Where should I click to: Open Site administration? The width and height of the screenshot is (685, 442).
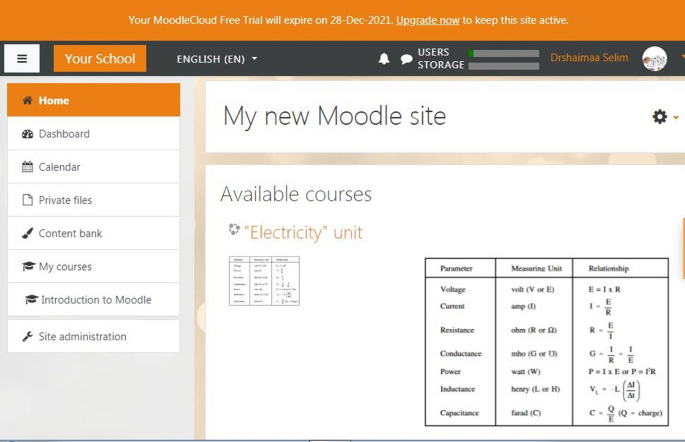click(x=93, y=336)
